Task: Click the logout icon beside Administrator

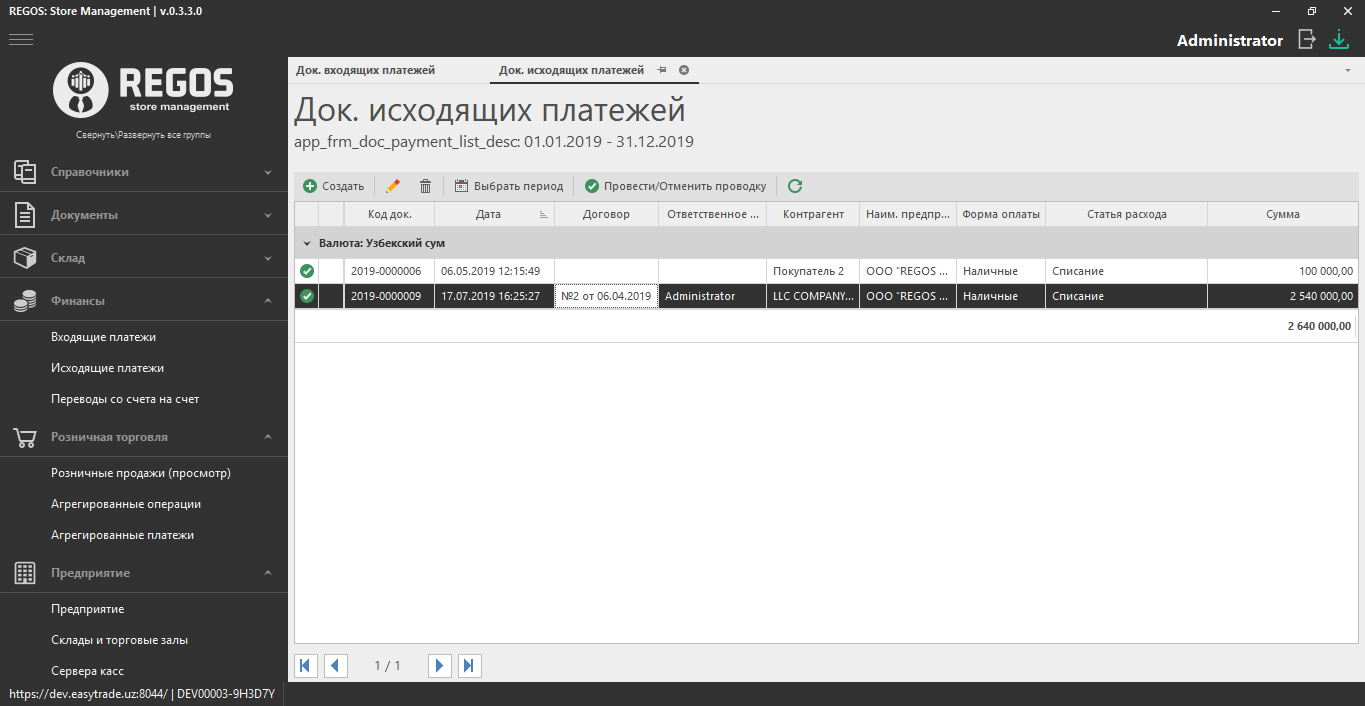Action: pos(1306,39)
